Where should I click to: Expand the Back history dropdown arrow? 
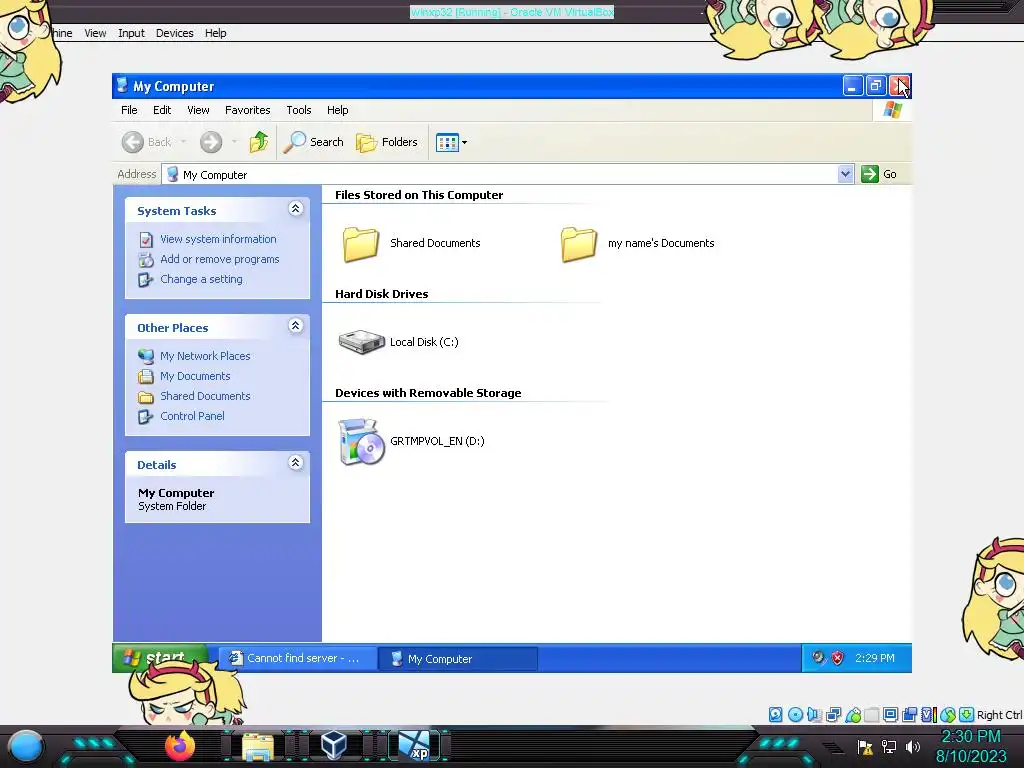(x=184, y=142)
